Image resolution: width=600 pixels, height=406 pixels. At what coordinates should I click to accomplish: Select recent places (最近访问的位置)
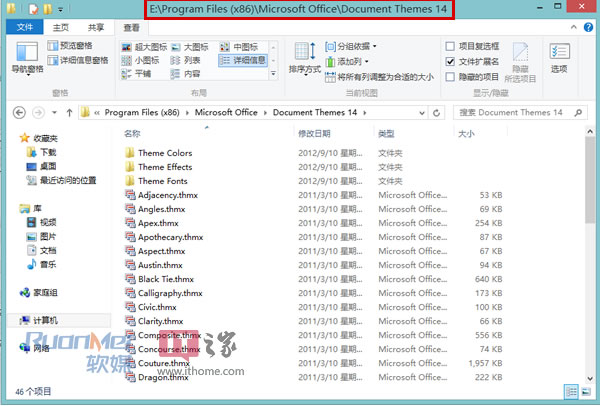61,180
